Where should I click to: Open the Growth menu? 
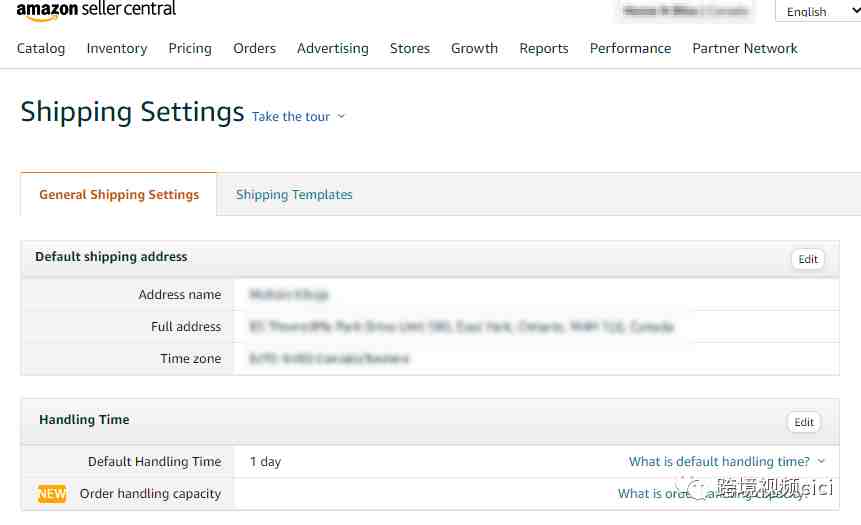pyautogui.click(x=474, y=48)
